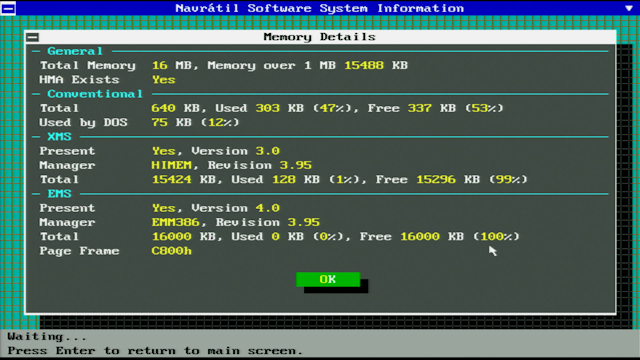Screen dimensions: 640x360
Task: Click the C800h page frame value
Action: (x=171, y=251)
